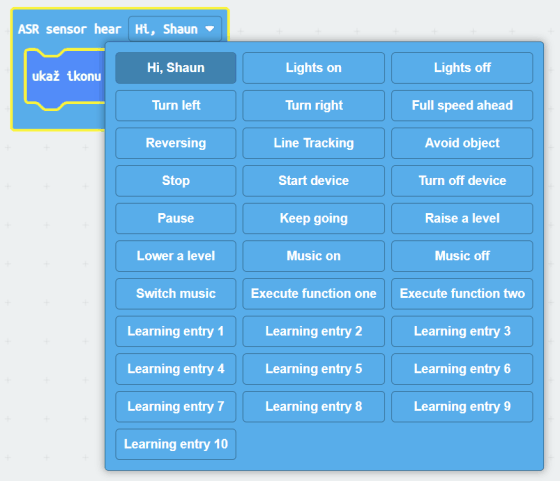560x481 pixels.
Task: Pick the 'Lights off' command
Action: click(x=462, y=68)
